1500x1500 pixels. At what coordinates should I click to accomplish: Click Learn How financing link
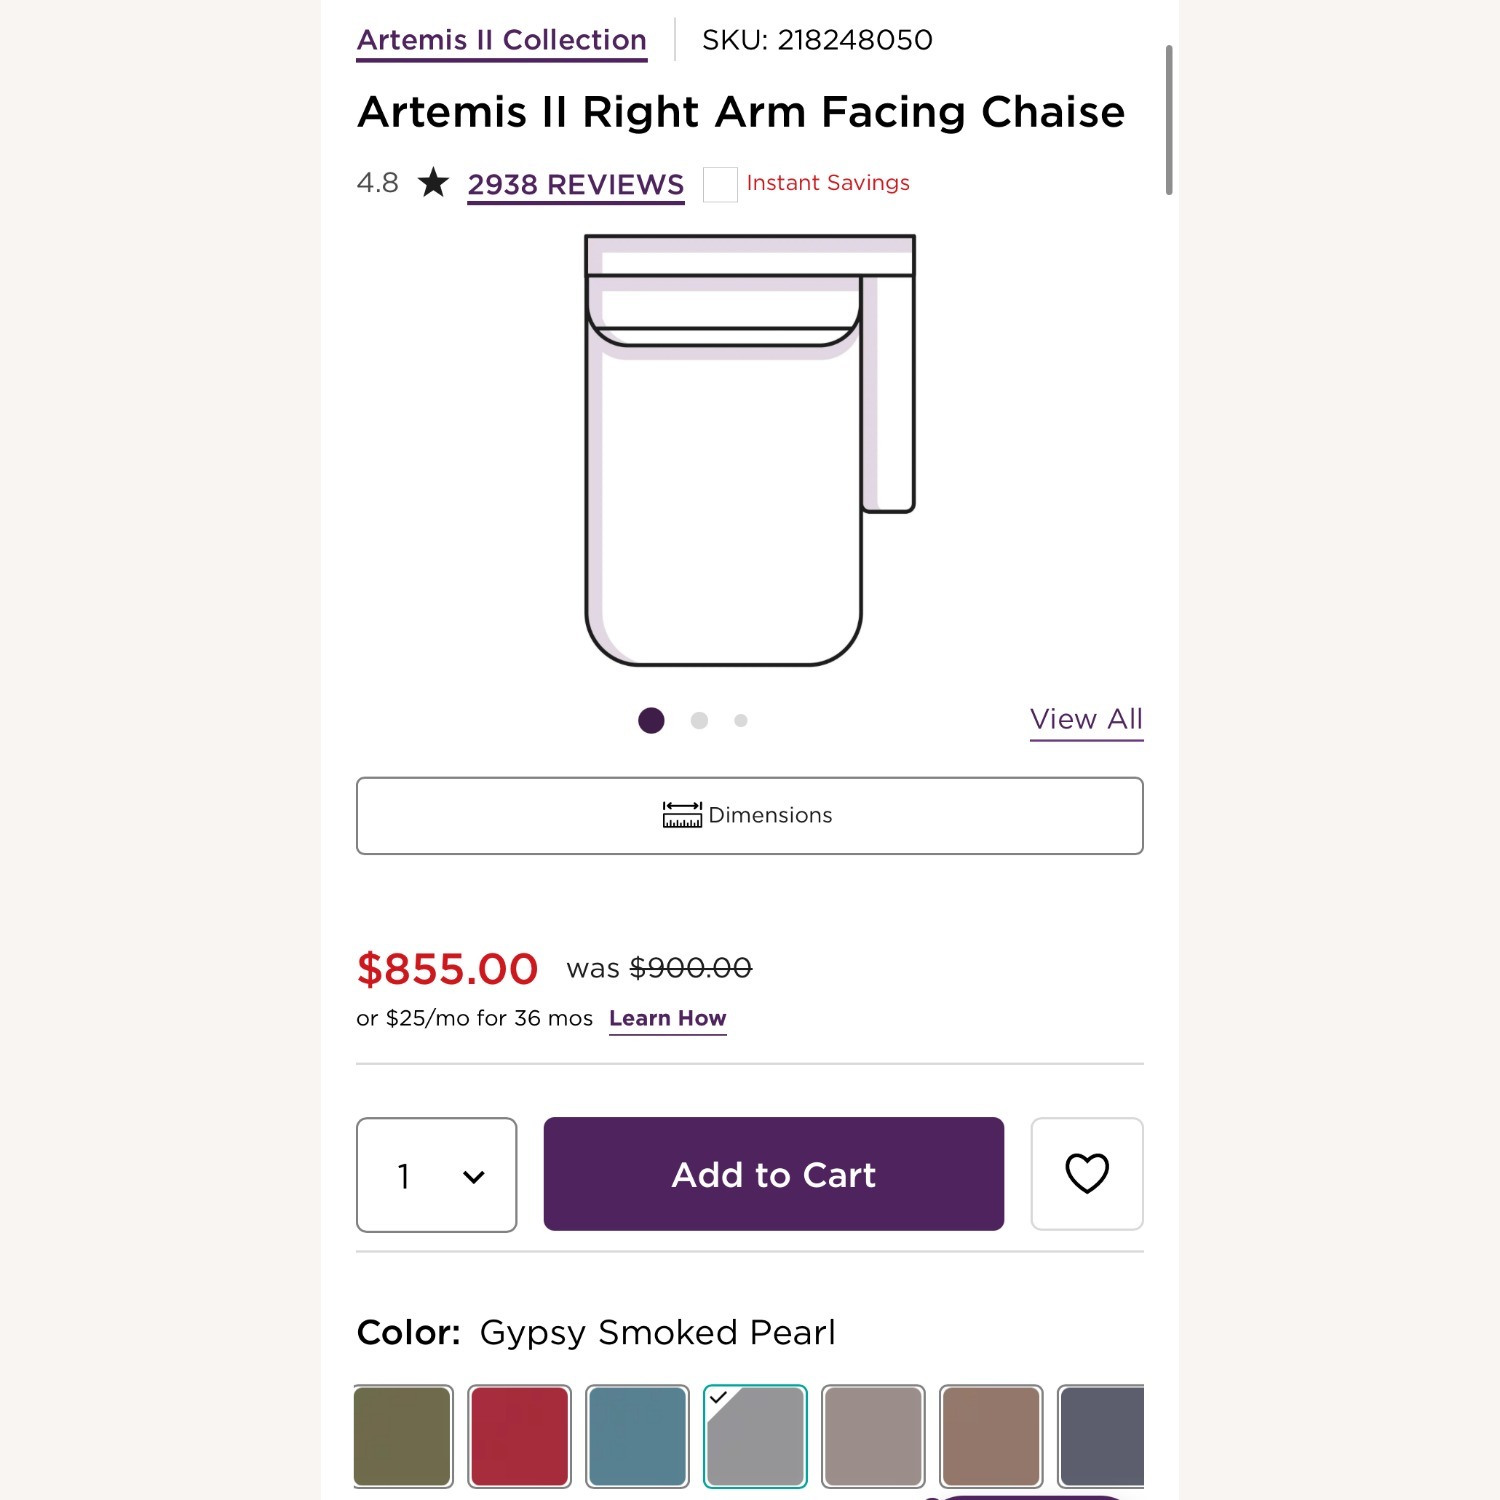pyautogui.click(x=667, y=1018)
